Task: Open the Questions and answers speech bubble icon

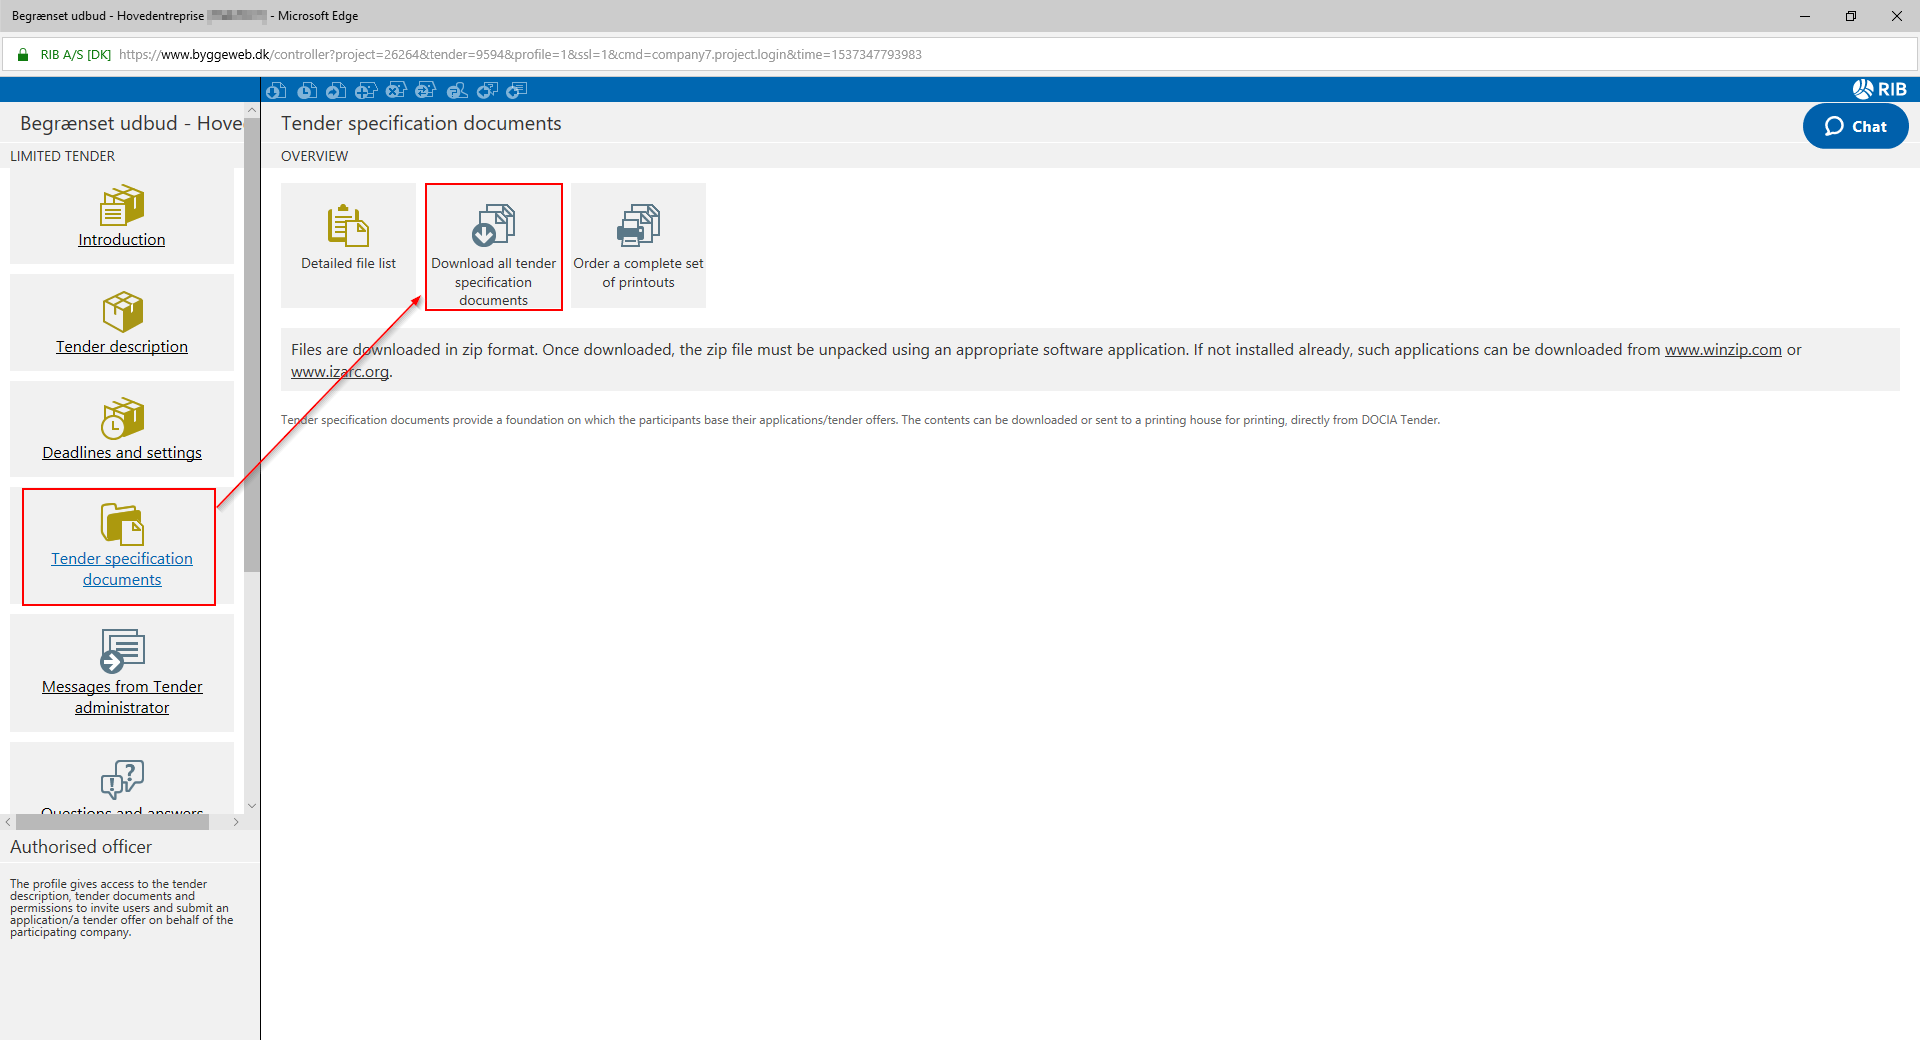Action: click(x=122, y=778)
